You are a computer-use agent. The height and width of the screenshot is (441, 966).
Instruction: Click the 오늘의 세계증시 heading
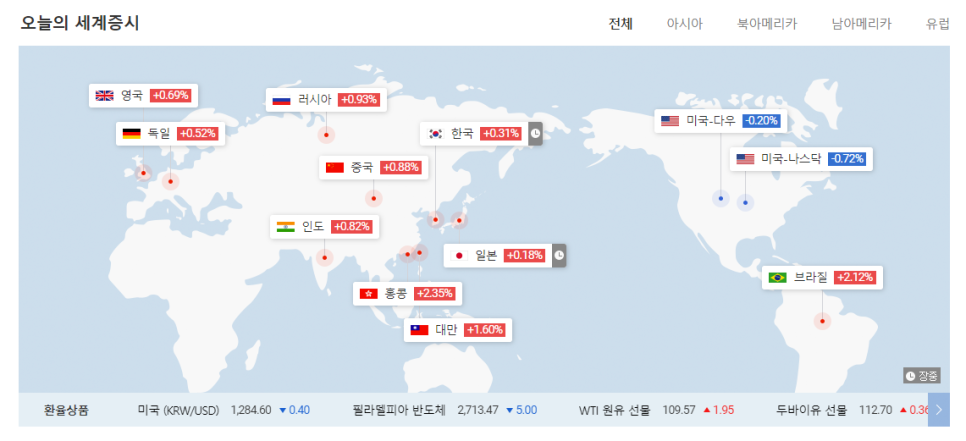79,23
